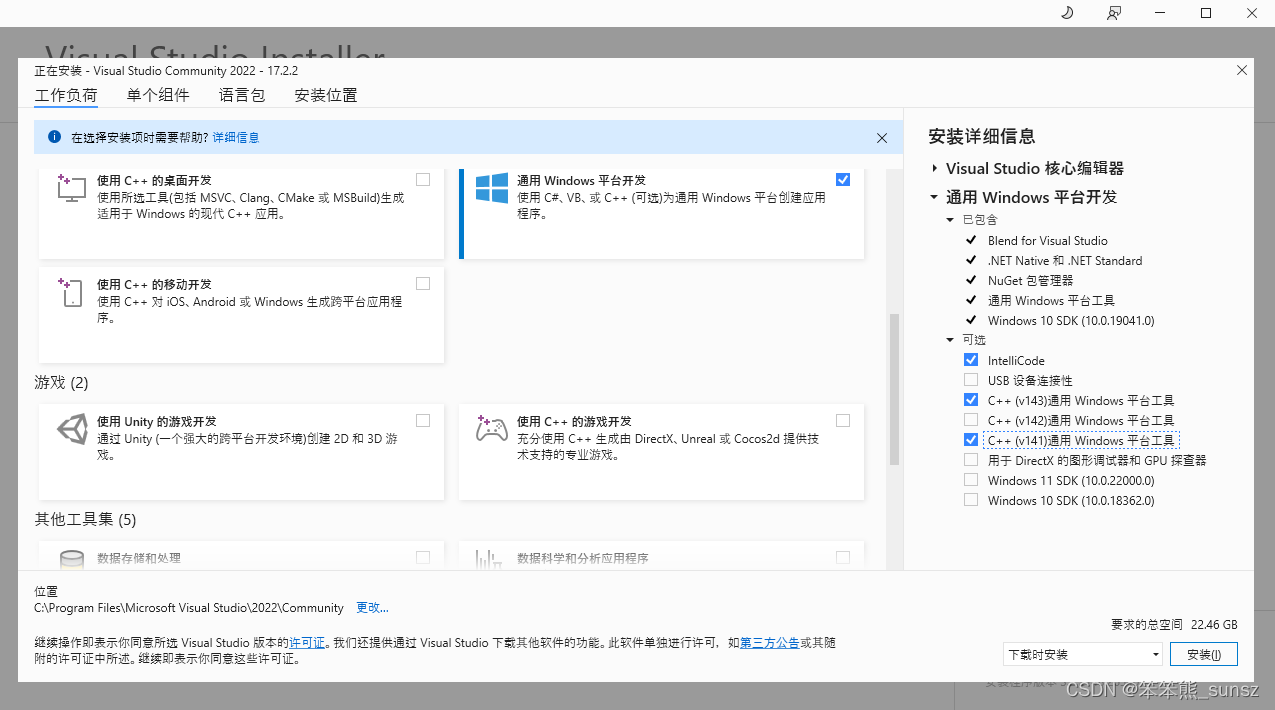Click the C++ desktop development workload icon
The height and width of the screenshot is (710, 1275).
click(72, 188)
